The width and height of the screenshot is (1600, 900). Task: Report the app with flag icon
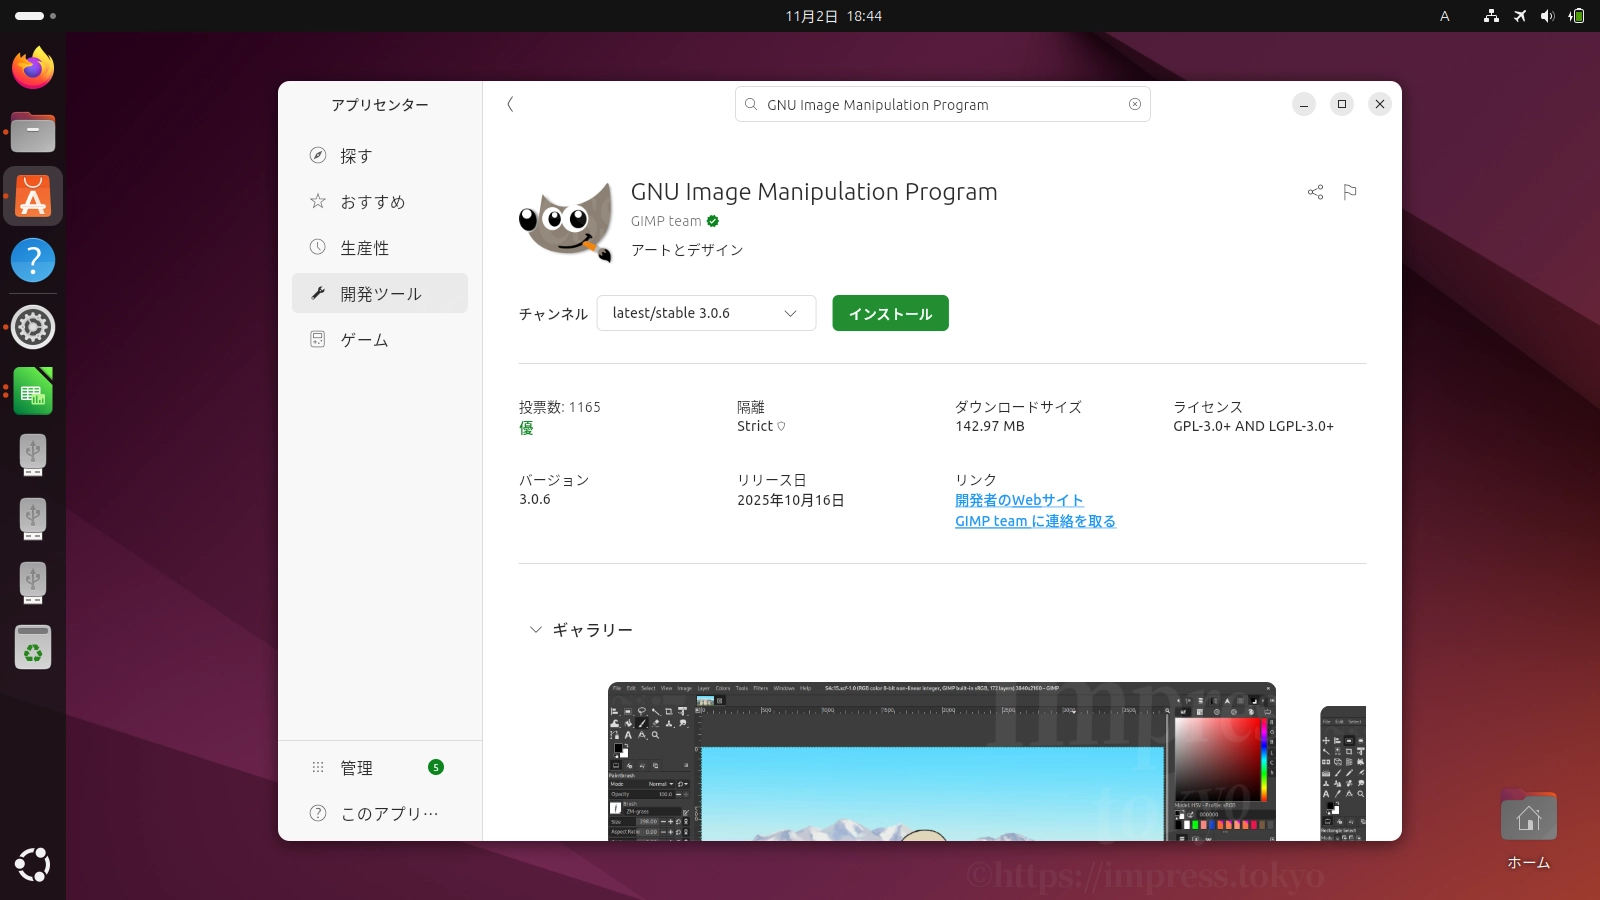coord(1350,192)
